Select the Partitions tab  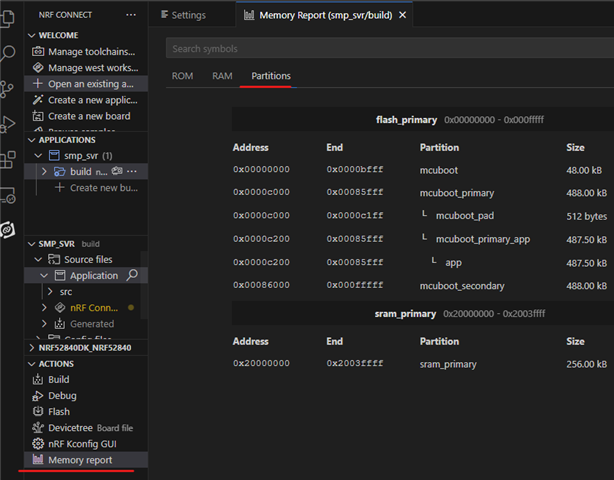pyautogui.click(x=271, y=76)
